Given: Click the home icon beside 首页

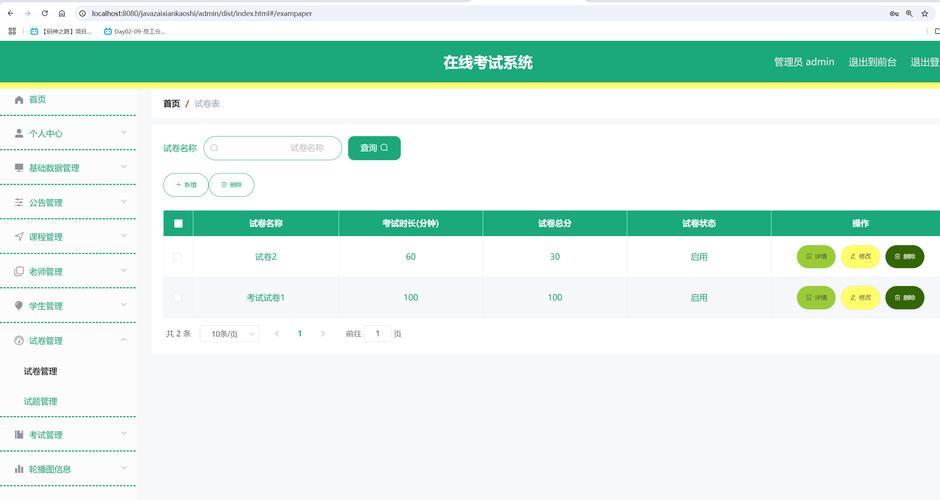Looking at the screenshot, I should coord(19,100).
